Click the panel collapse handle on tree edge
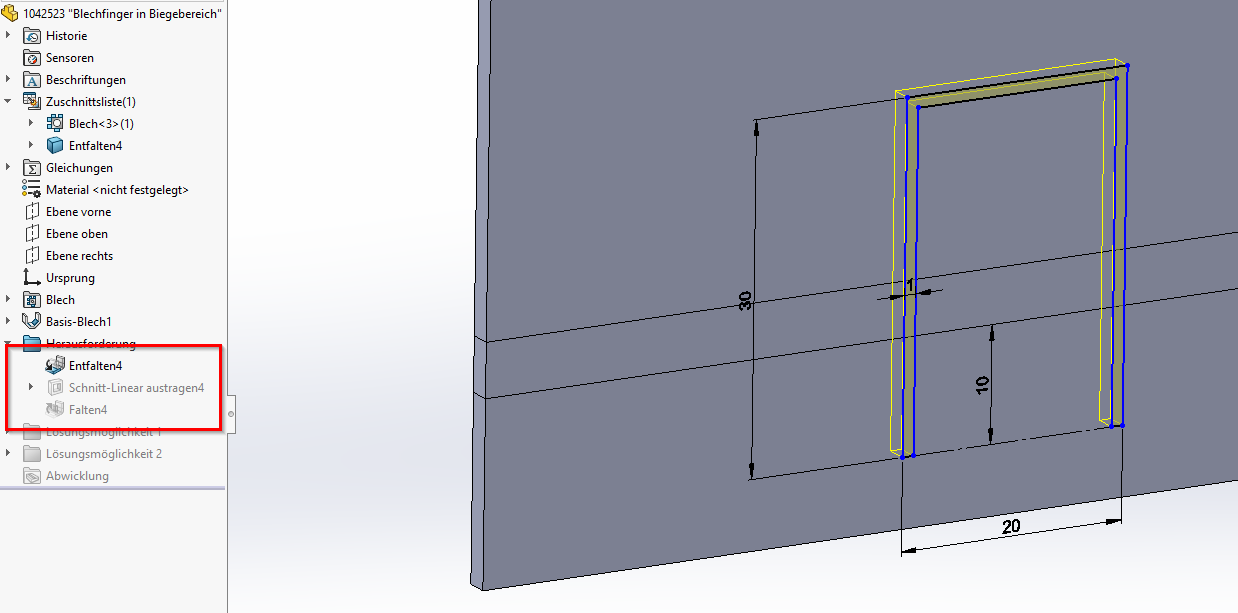The height and width of the screenshot is (613, 1238). pos(231,412)
